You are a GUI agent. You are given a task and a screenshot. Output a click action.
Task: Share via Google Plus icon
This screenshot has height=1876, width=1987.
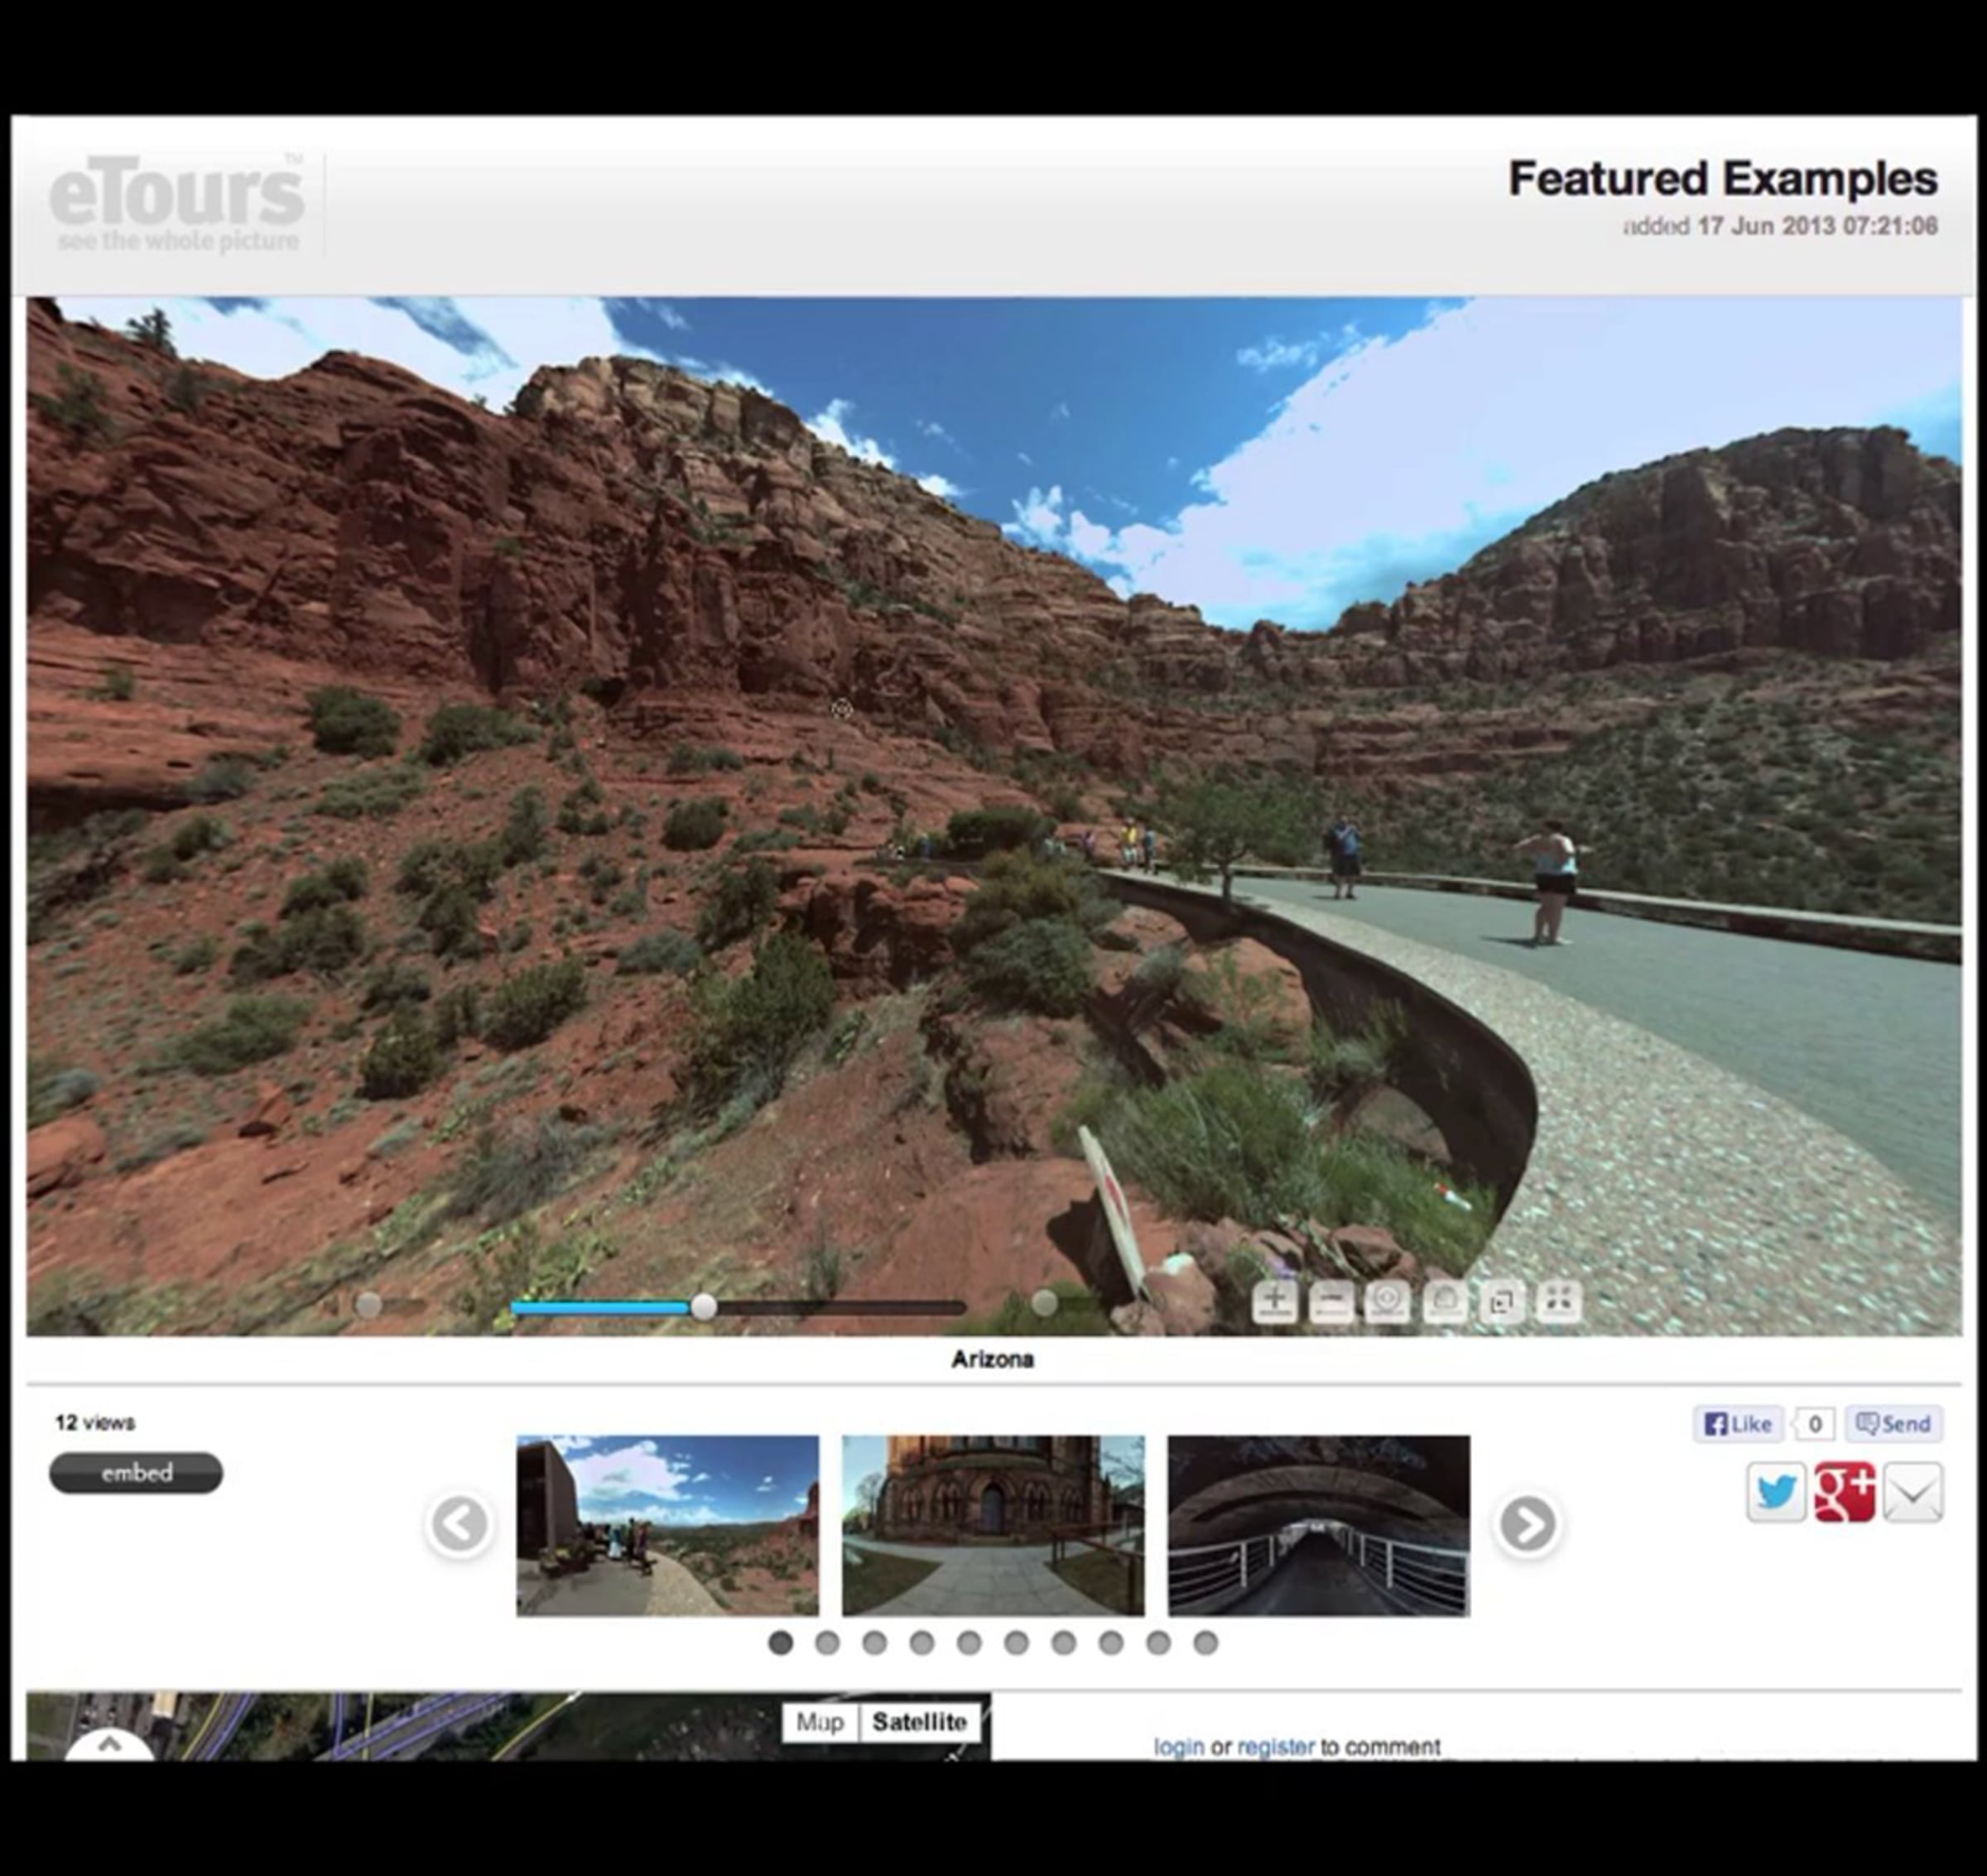[1844, 1493]
